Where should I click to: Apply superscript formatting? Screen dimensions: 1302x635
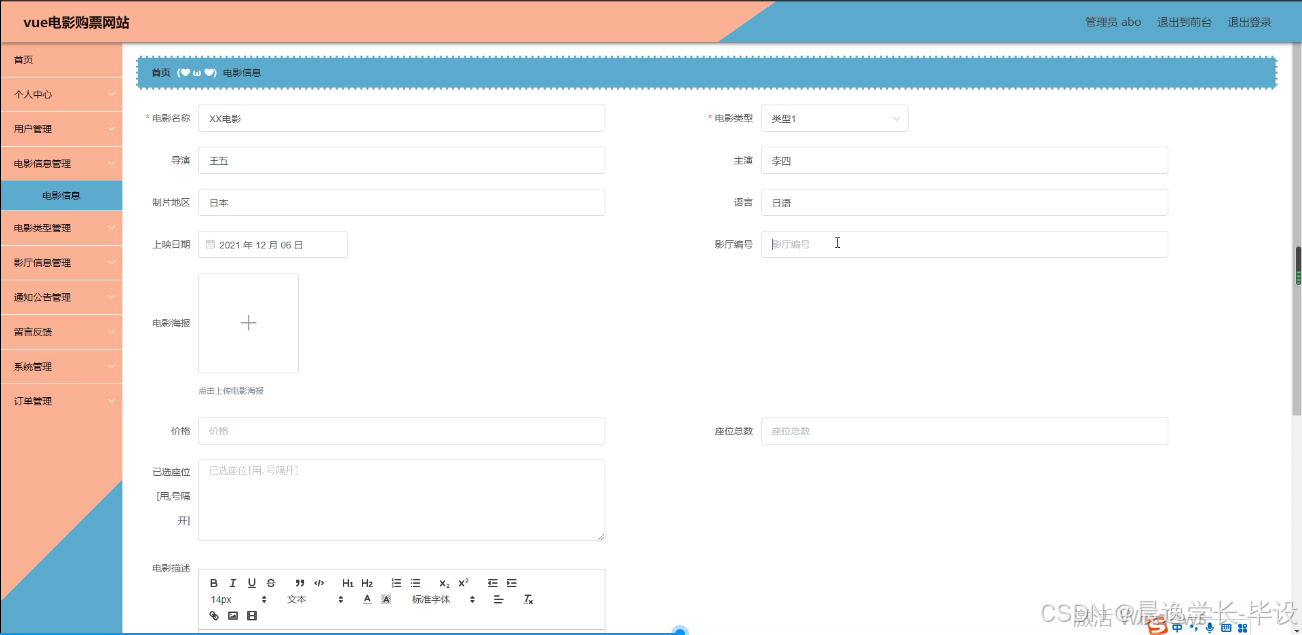pos(463,583)
